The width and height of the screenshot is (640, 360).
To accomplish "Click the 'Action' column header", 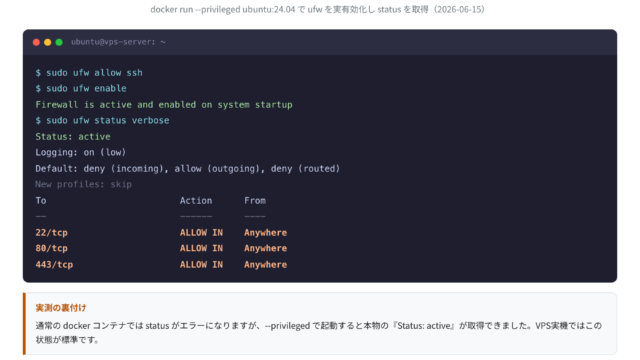I will coord(196,200).
